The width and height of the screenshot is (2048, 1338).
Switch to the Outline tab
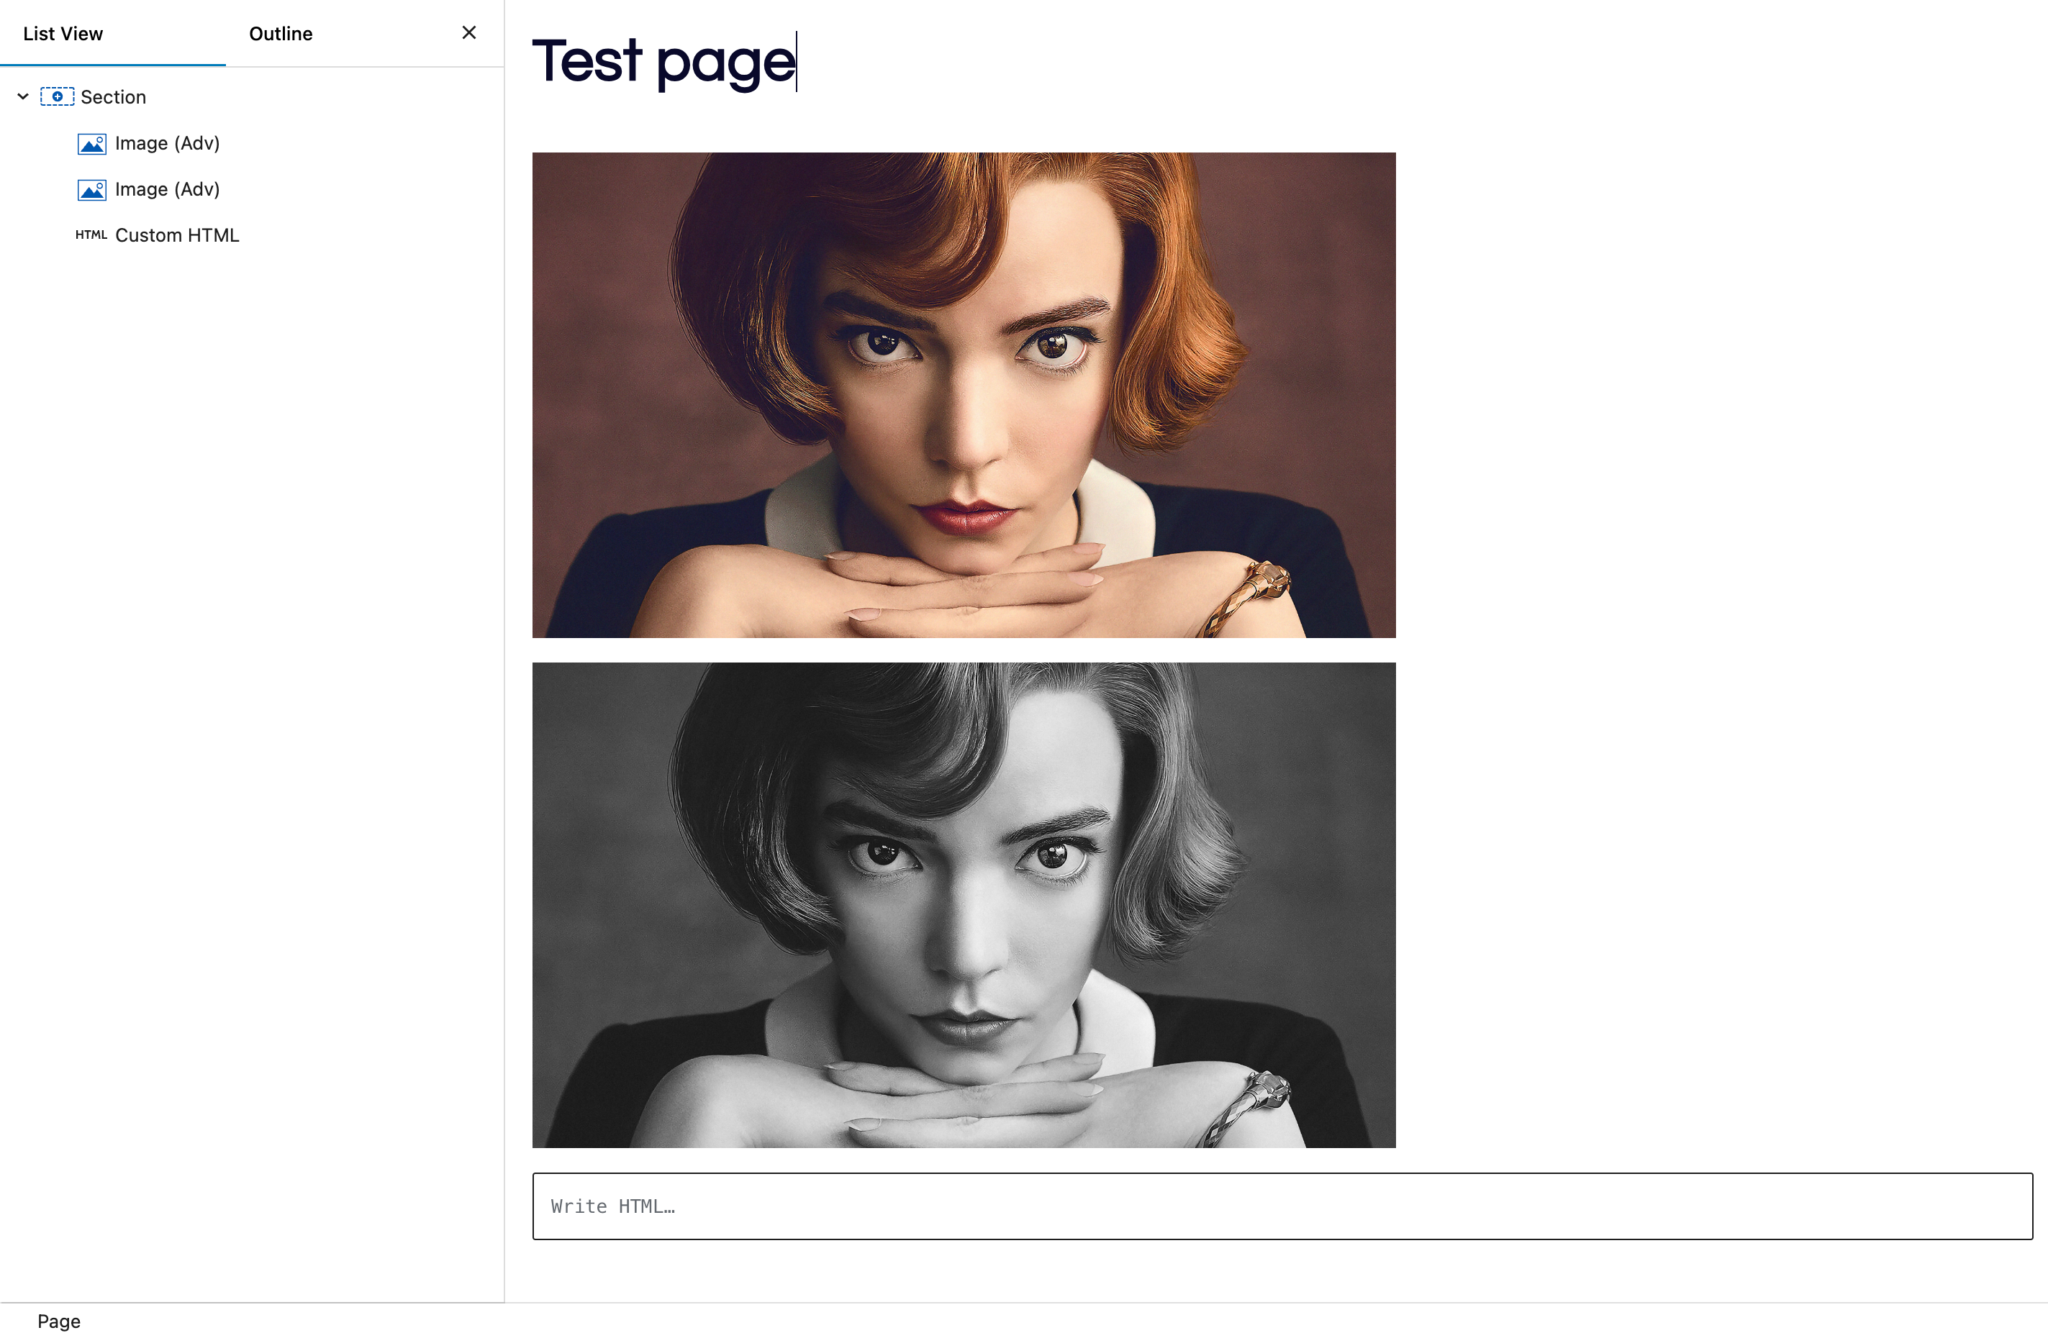point(280,33)
